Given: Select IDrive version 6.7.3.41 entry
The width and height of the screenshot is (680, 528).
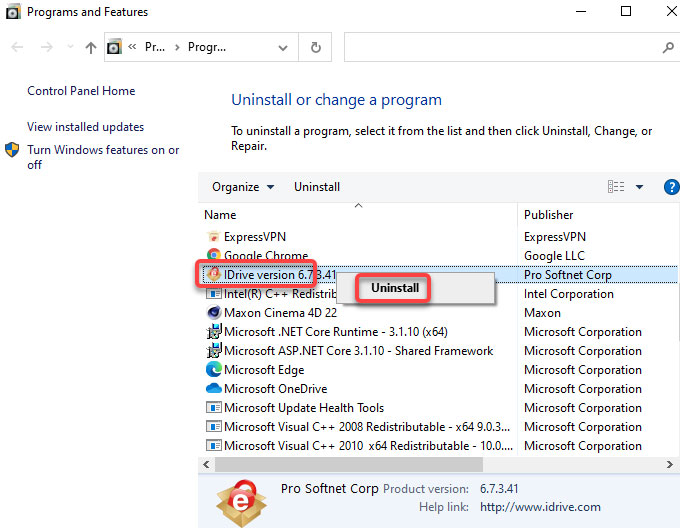Looking at the screenshot, I should (x=280, y=274).
